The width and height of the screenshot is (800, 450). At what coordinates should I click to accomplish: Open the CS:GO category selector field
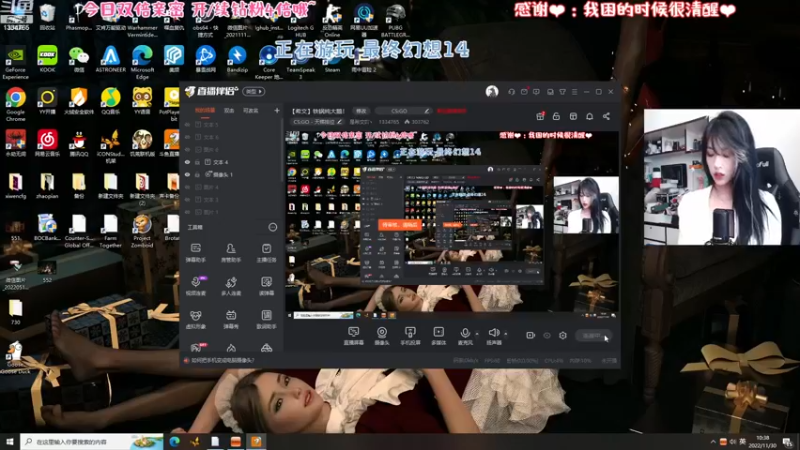(403, 111)
